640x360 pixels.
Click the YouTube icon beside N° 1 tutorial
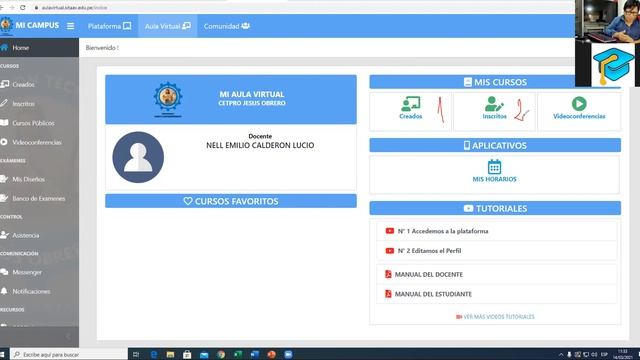pyautogui.click(x=390, y=231)
